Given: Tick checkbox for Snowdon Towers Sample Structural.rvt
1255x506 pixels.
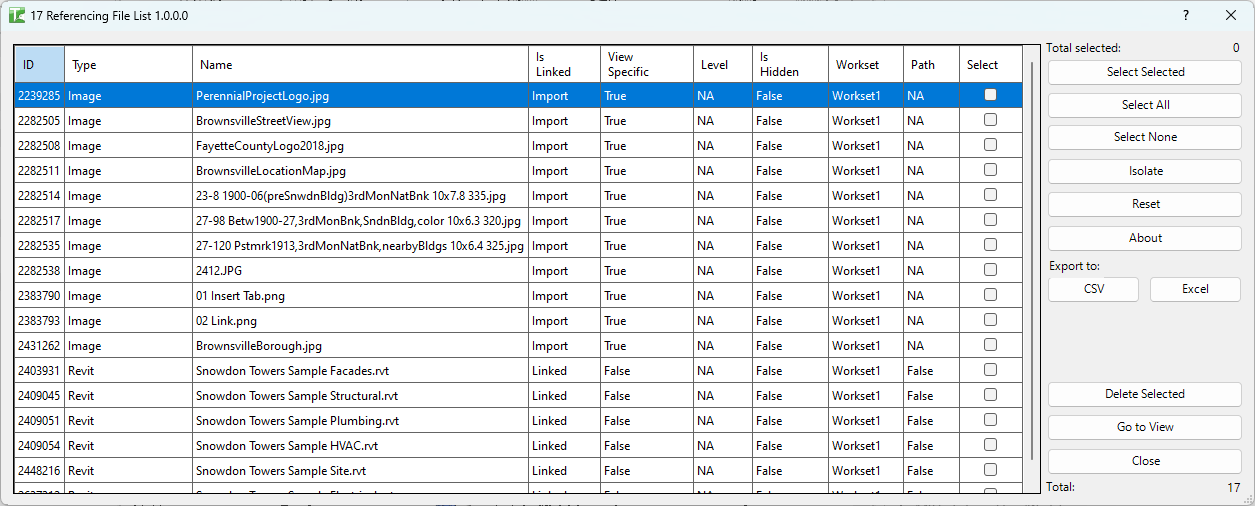Looking at the screenshot, I should click(x=990, y=395).
